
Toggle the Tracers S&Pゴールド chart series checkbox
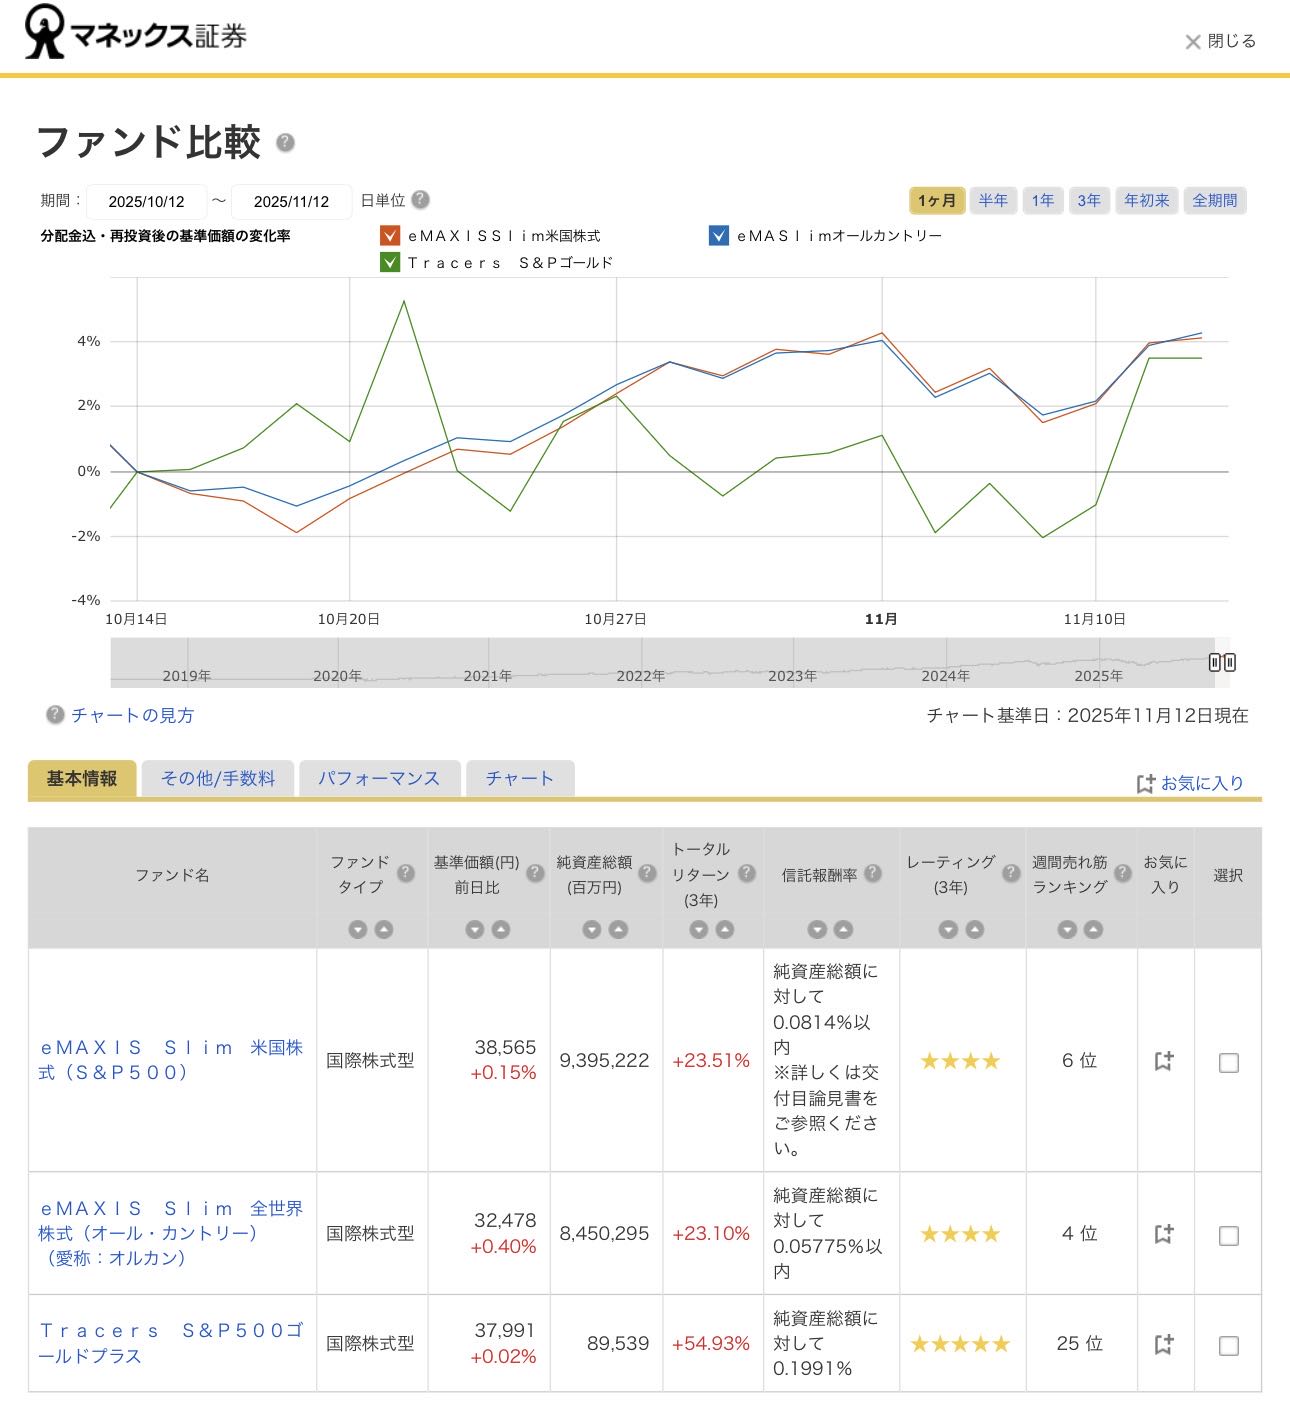coord(390,263)
